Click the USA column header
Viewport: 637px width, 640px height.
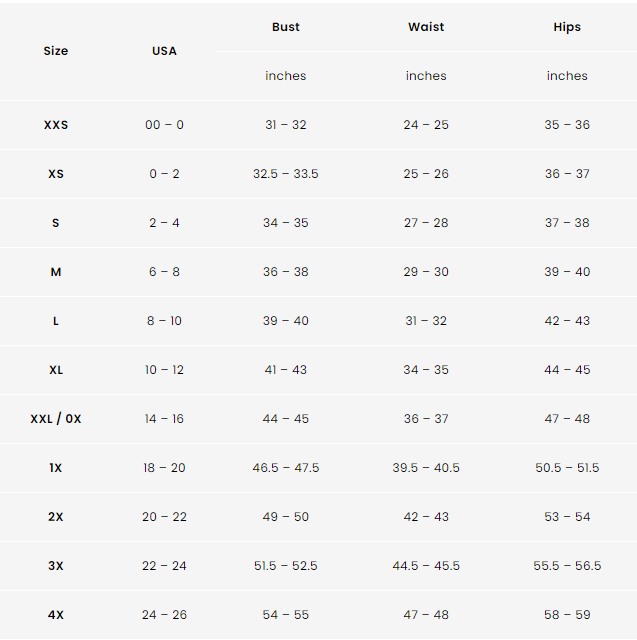[164, 51]
